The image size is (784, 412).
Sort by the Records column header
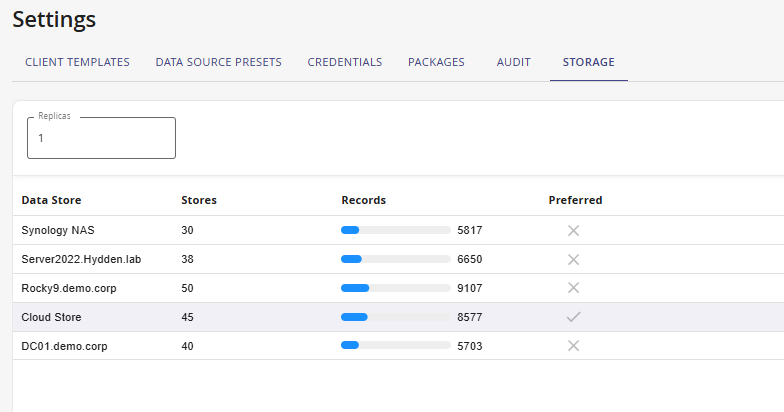[363, 200]
